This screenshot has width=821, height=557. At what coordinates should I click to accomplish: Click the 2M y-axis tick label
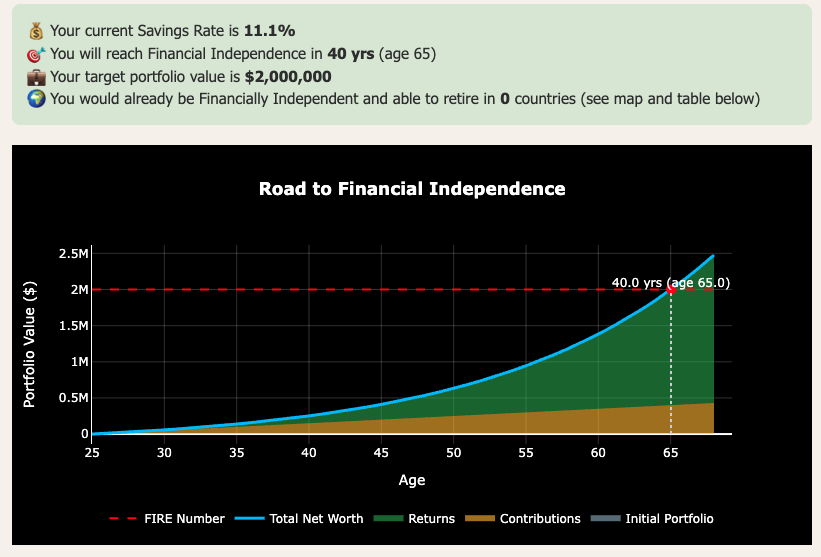click(x=80, y=289)
